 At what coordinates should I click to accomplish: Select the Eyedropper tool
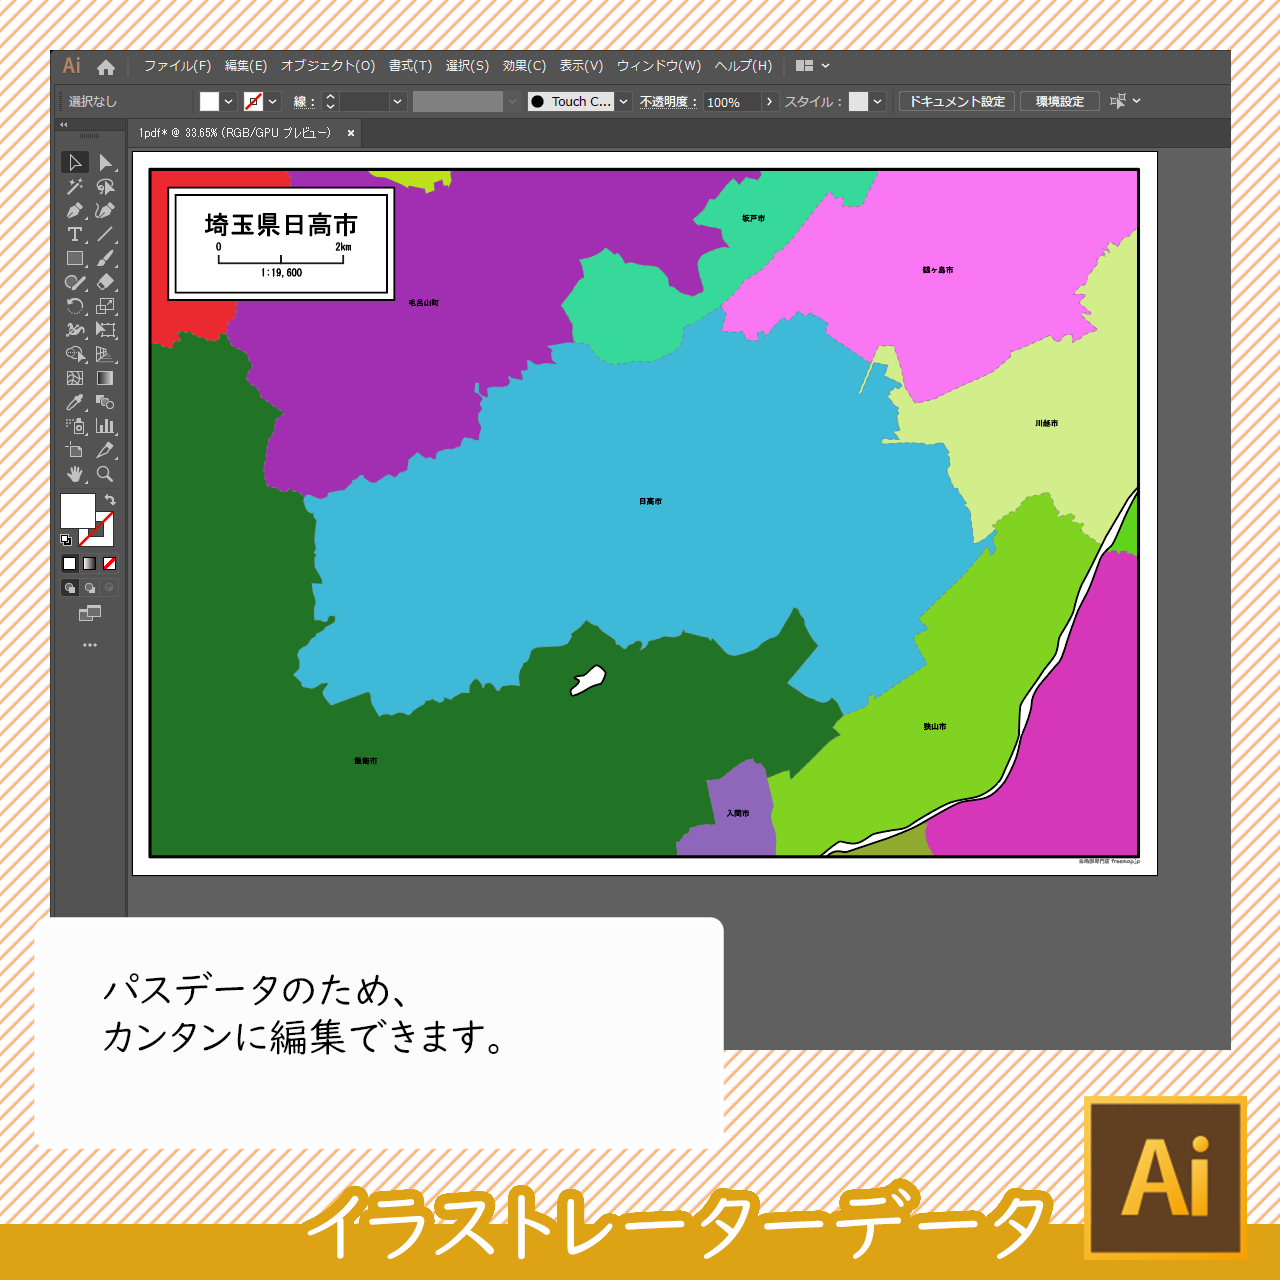[x=75, y=402]
